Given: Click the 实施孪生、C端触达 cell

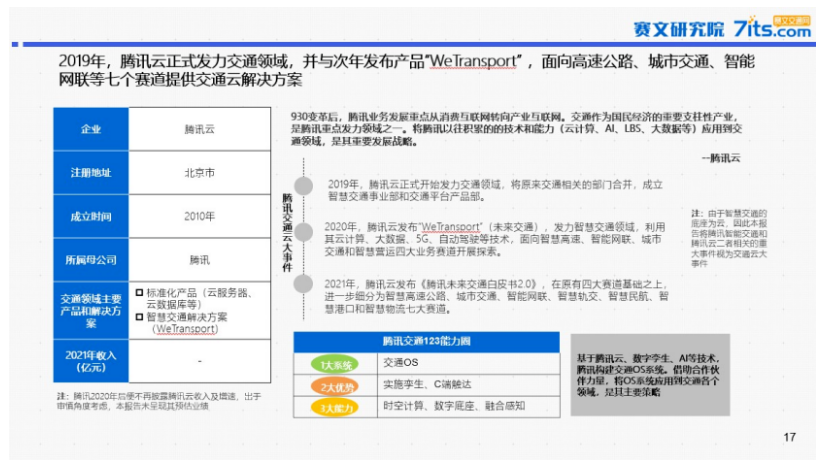Looking at the screenshot, I should (x=468, y=385).
